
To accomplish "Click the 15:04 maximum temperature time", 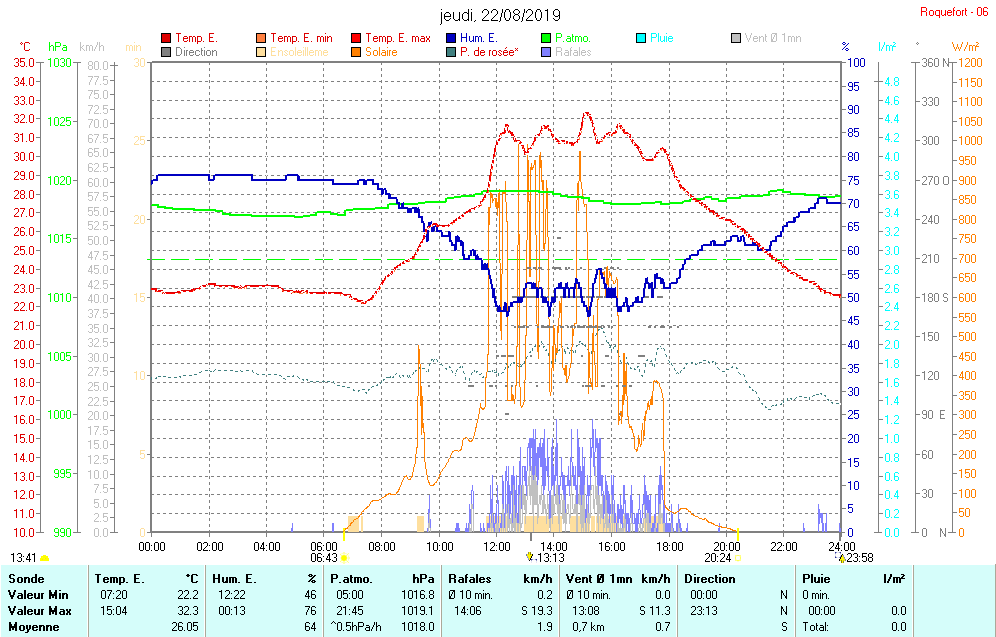I will [113, 611].
